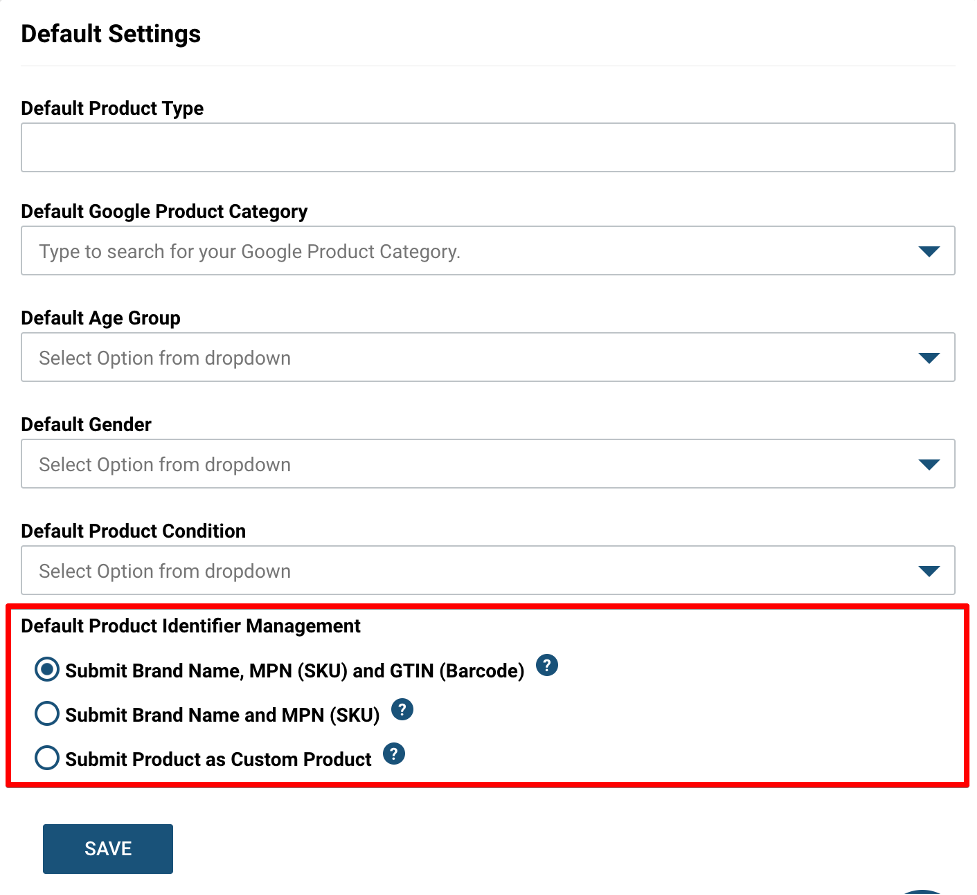The width and height of the screenshot is (977, 895).
Task: Open the Default Gender dropdown
Action: pyautogui.click(x=488, y=464)
